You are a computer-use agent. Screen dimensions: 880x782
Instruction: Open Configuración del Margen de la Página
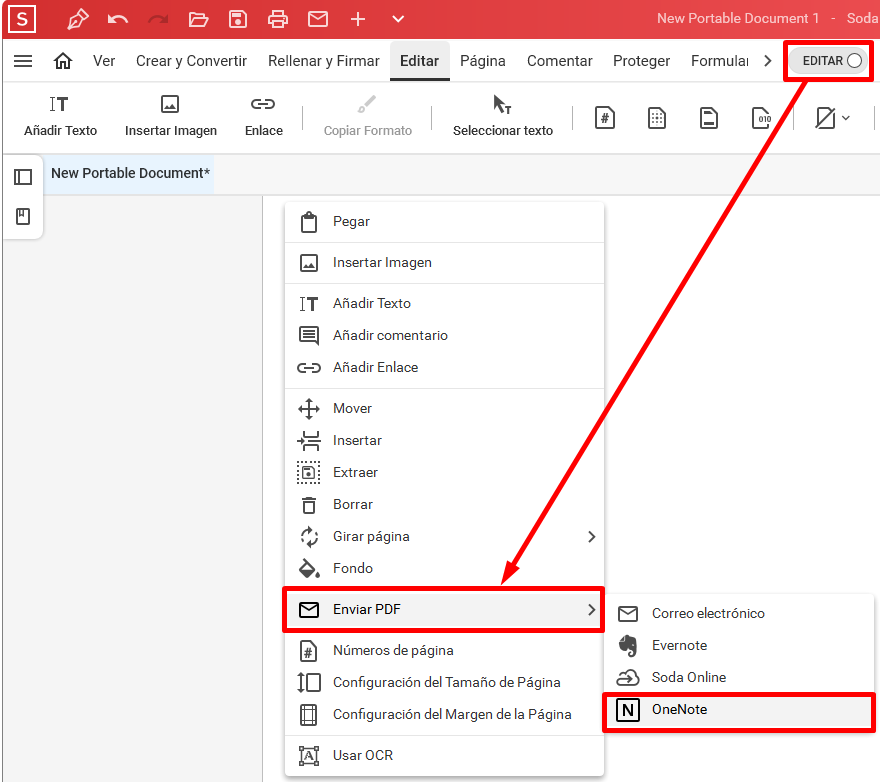click(444, 715)
